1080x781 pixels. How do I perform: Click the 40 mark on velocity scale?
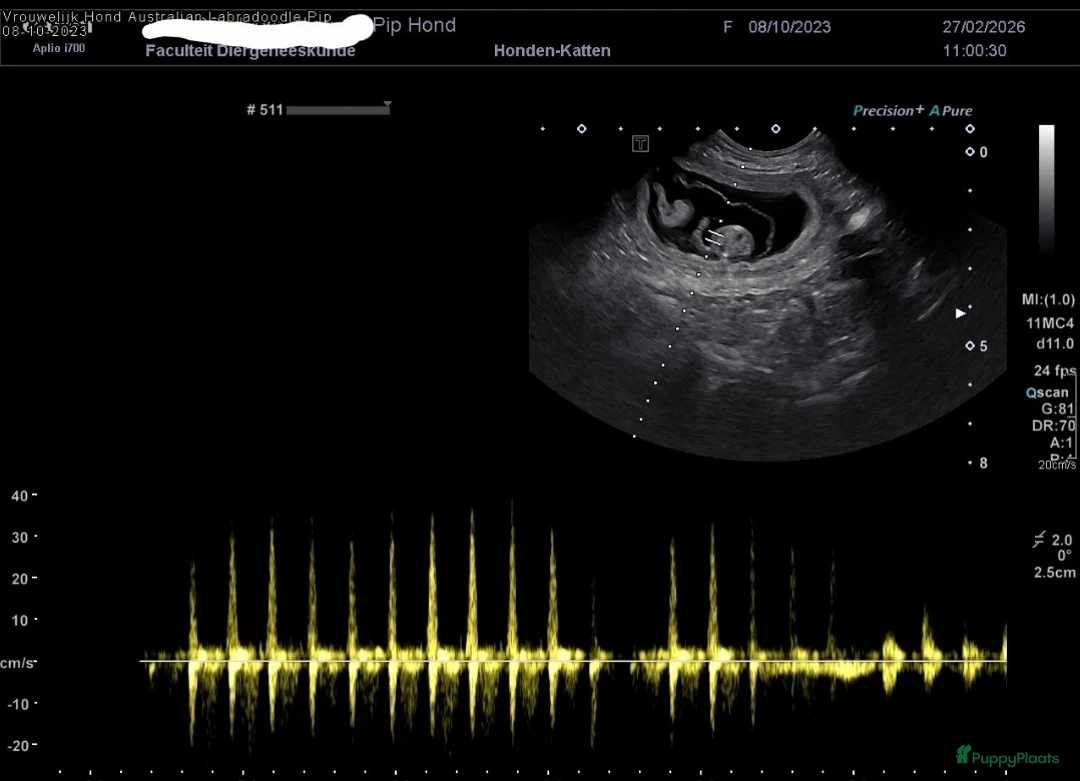[x=18, y=495]
